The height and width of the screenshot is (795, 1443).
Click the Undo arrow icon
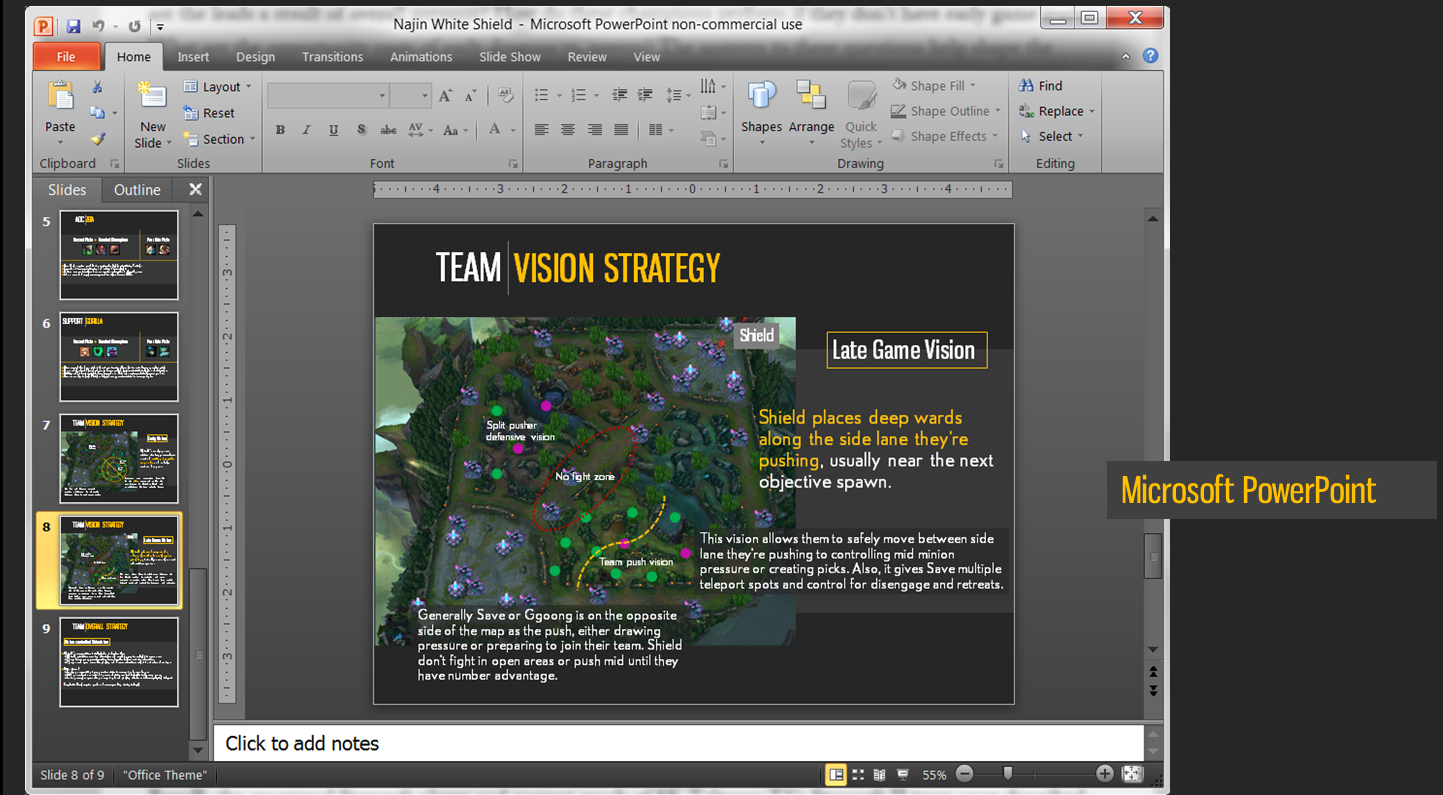(98, 25)
